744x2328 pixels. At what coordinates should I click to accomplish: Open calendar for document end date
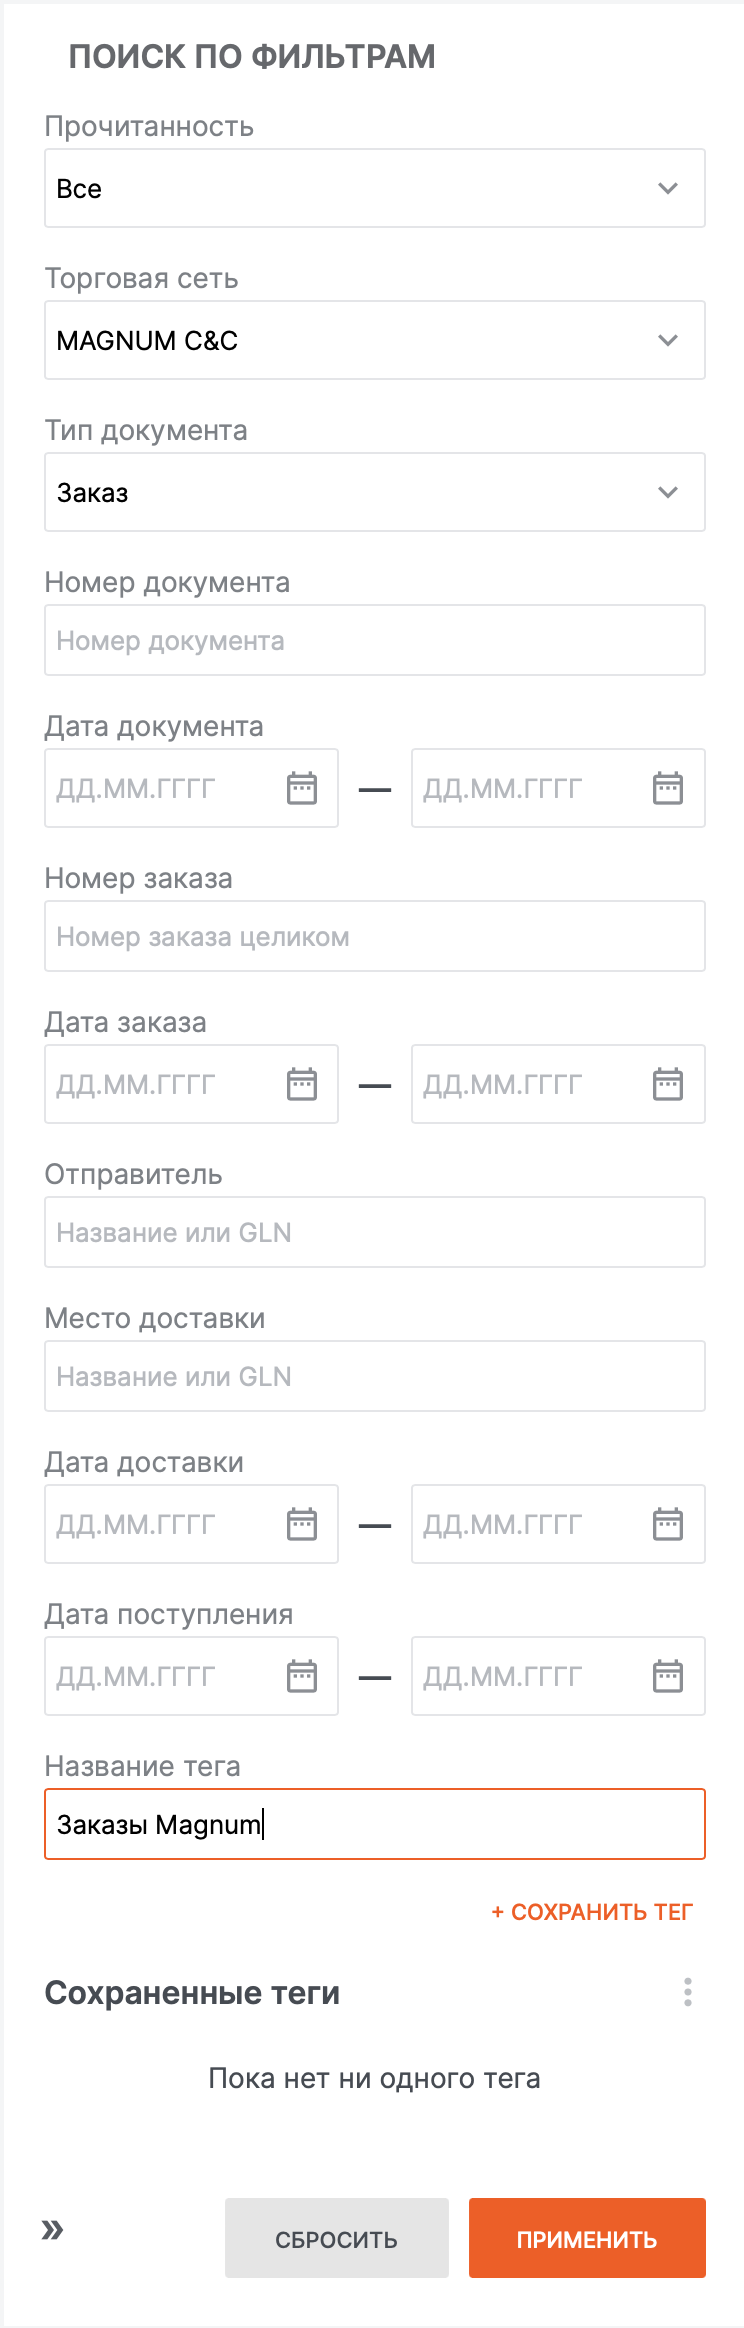[668, 788]
